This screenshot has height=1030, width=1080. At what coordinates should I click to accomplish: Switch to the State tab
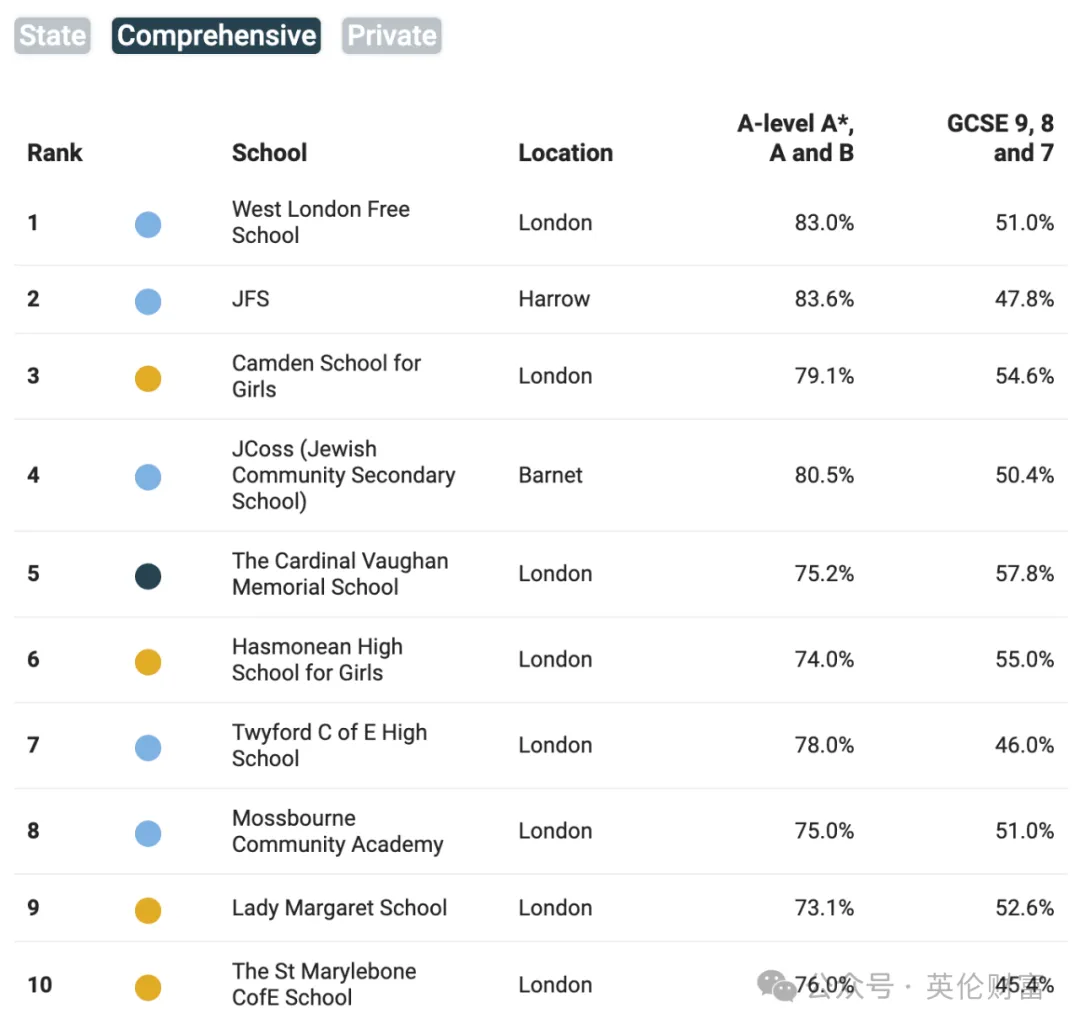click(x=52, y=36)
